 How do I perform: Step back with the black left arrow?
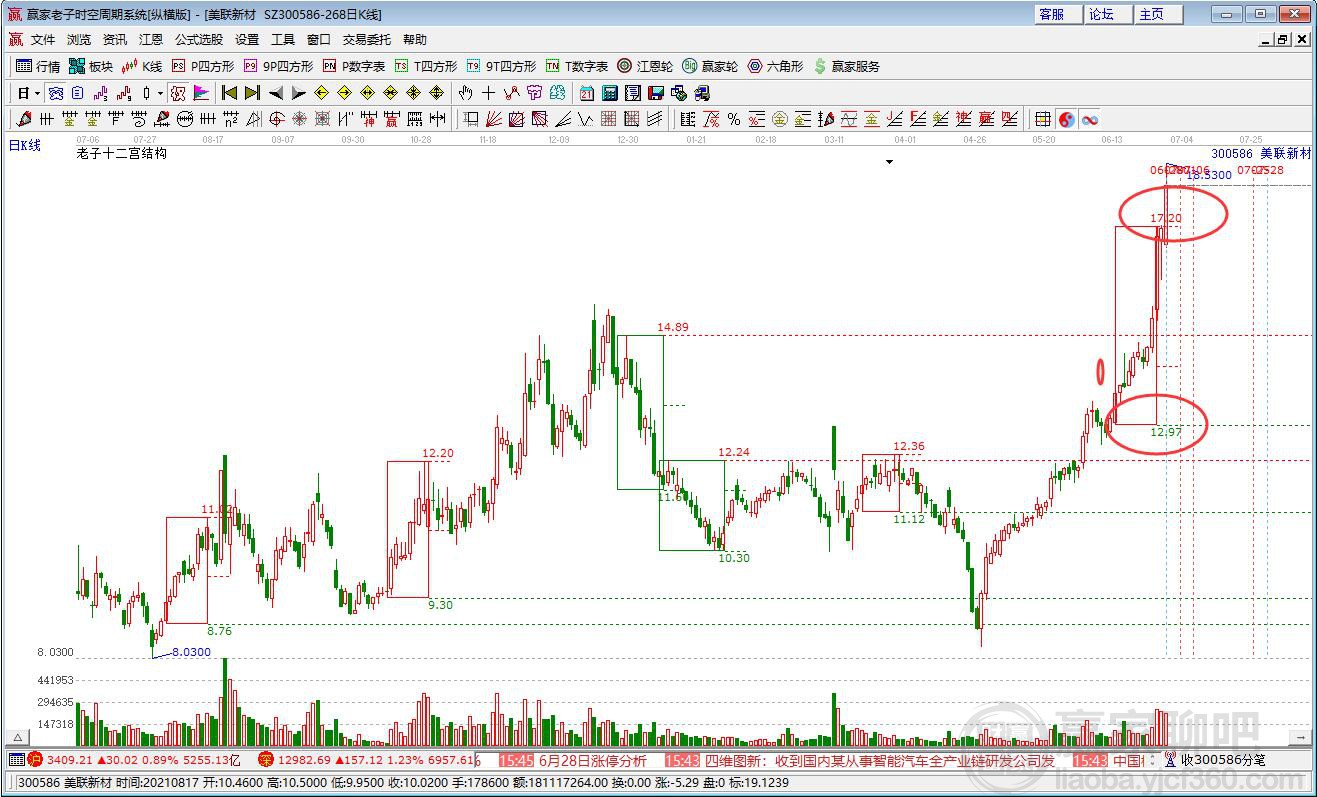275,93
